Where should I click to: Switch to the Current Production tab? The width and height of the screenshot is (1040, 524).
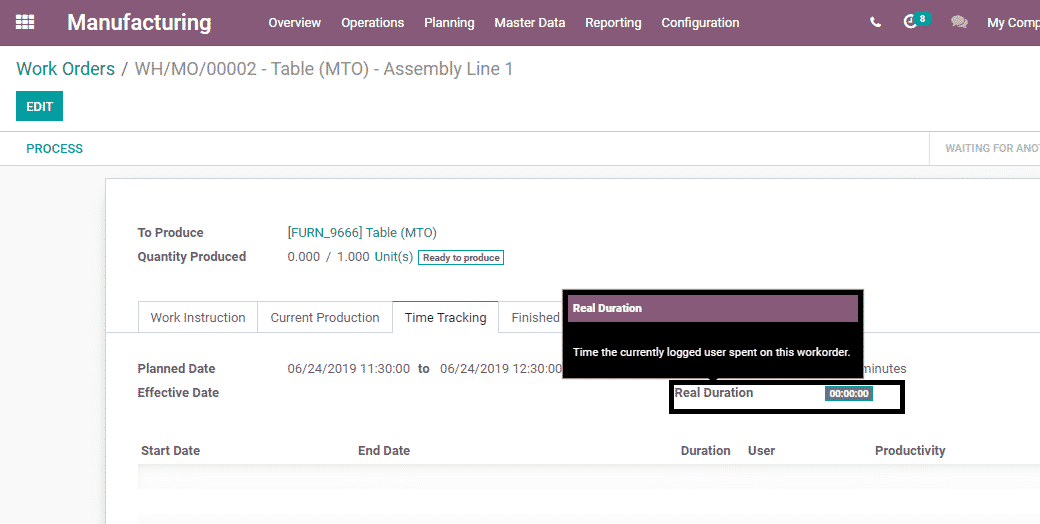(x=325, y=318)
